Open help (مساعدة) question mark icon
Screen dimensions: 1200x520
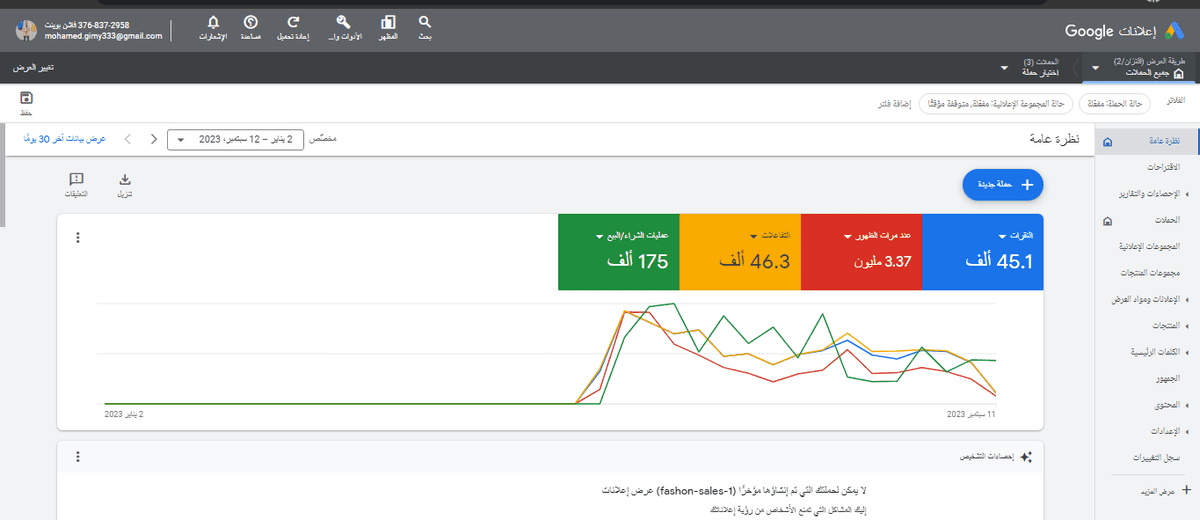click(x=250, y=23)
